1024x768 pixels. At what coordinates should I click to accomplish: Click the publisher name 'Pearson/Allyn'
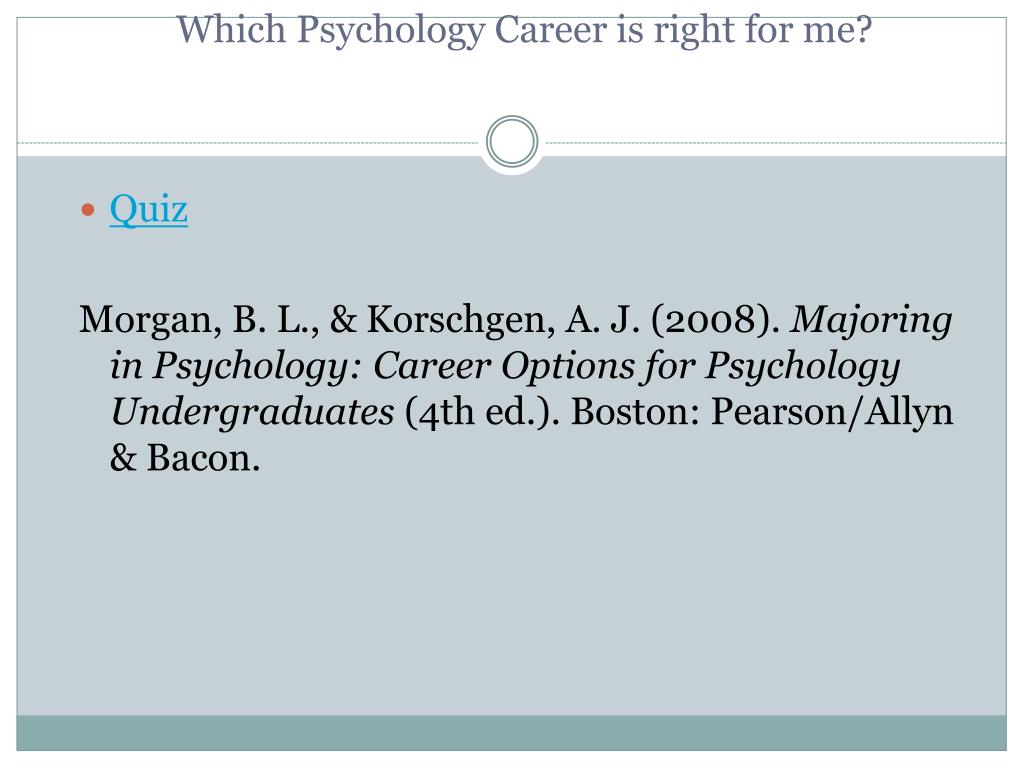832,412
